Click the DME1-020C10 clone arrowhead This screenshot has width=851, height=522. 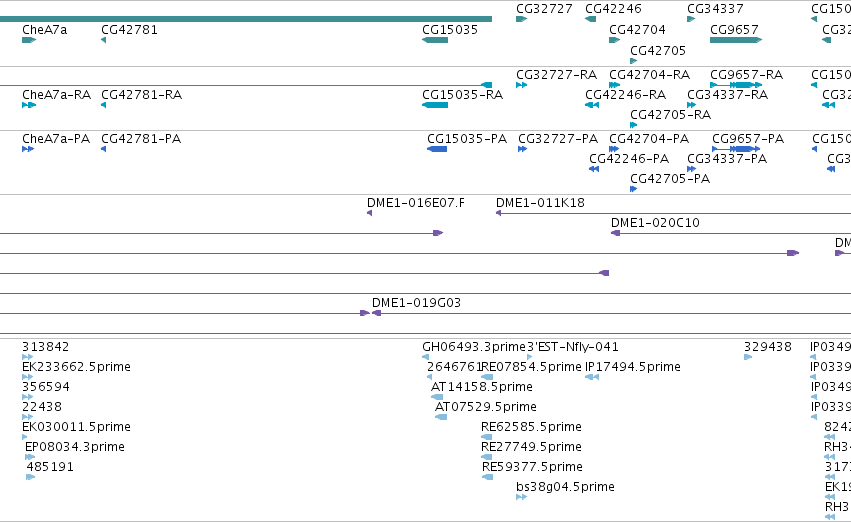click(615, 233)
